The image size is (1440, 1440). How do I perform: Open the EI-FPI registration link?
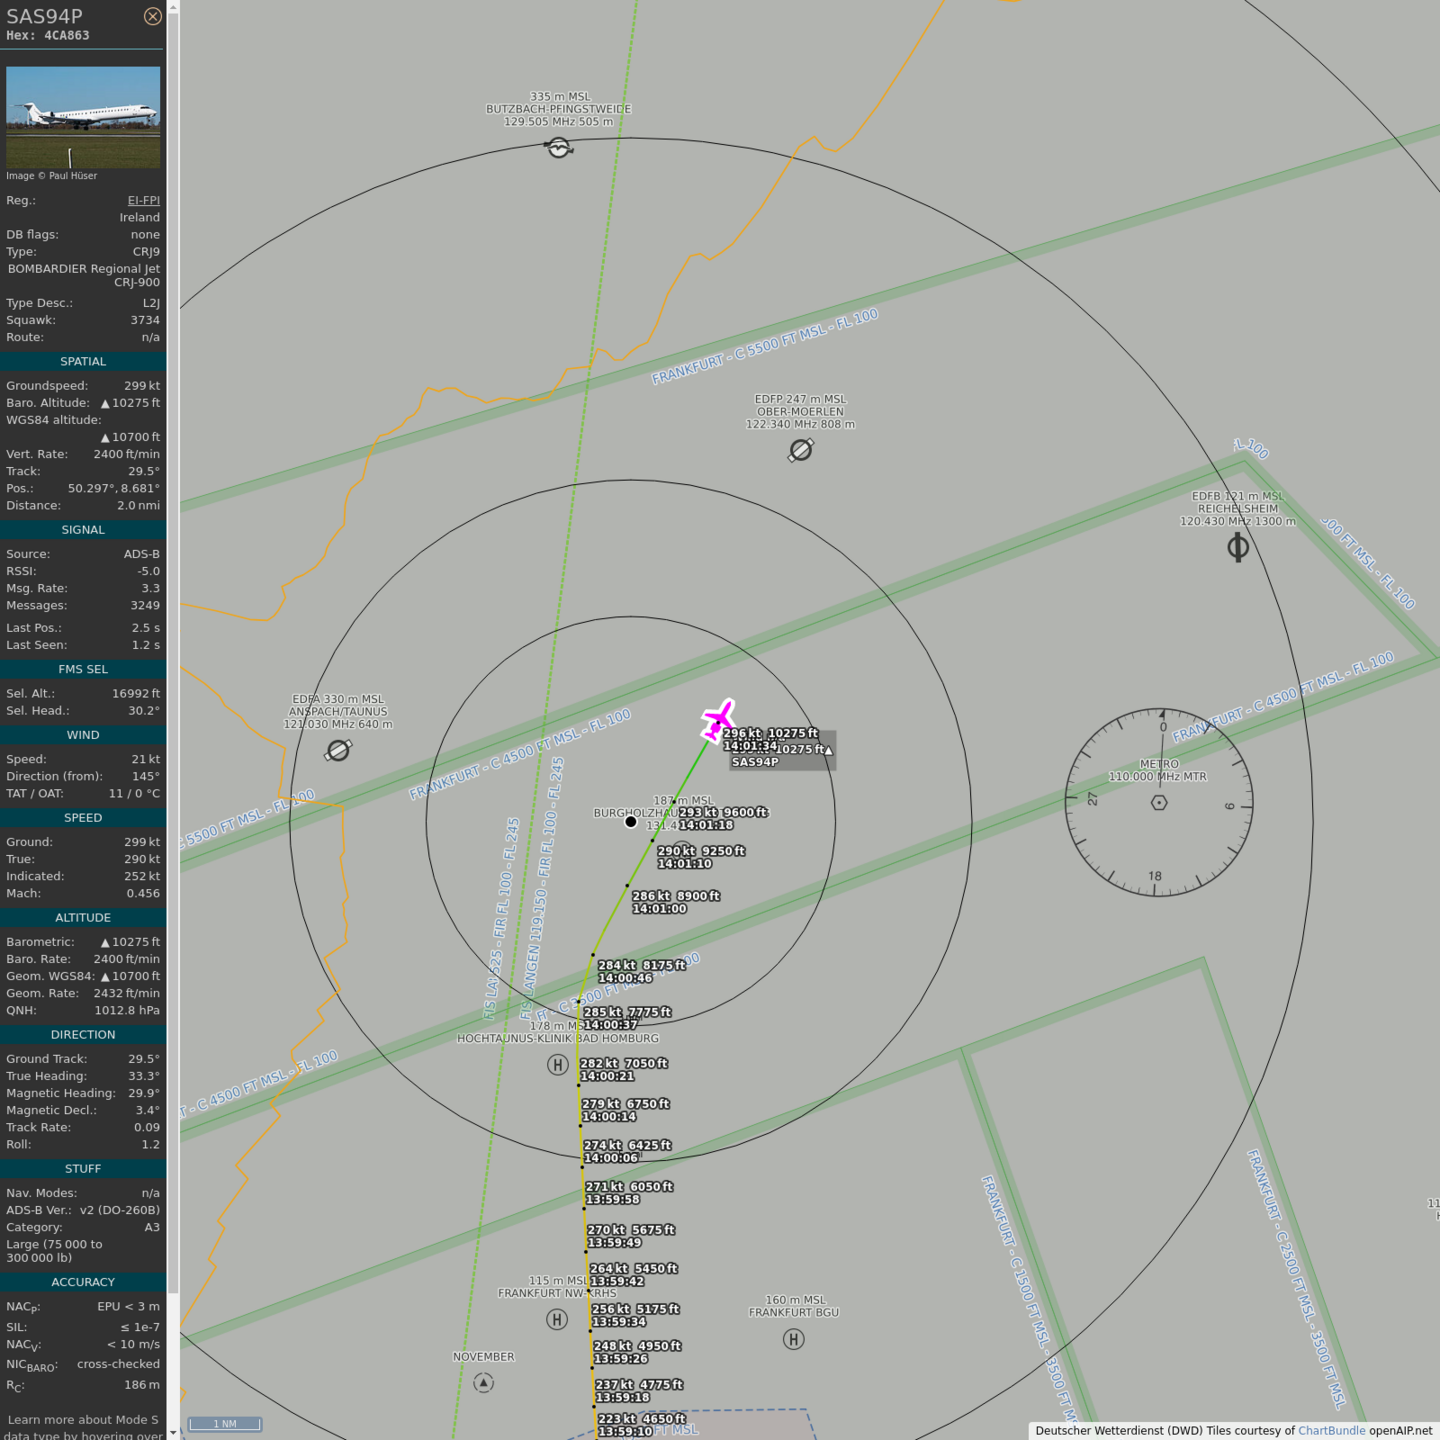(143, 200)
